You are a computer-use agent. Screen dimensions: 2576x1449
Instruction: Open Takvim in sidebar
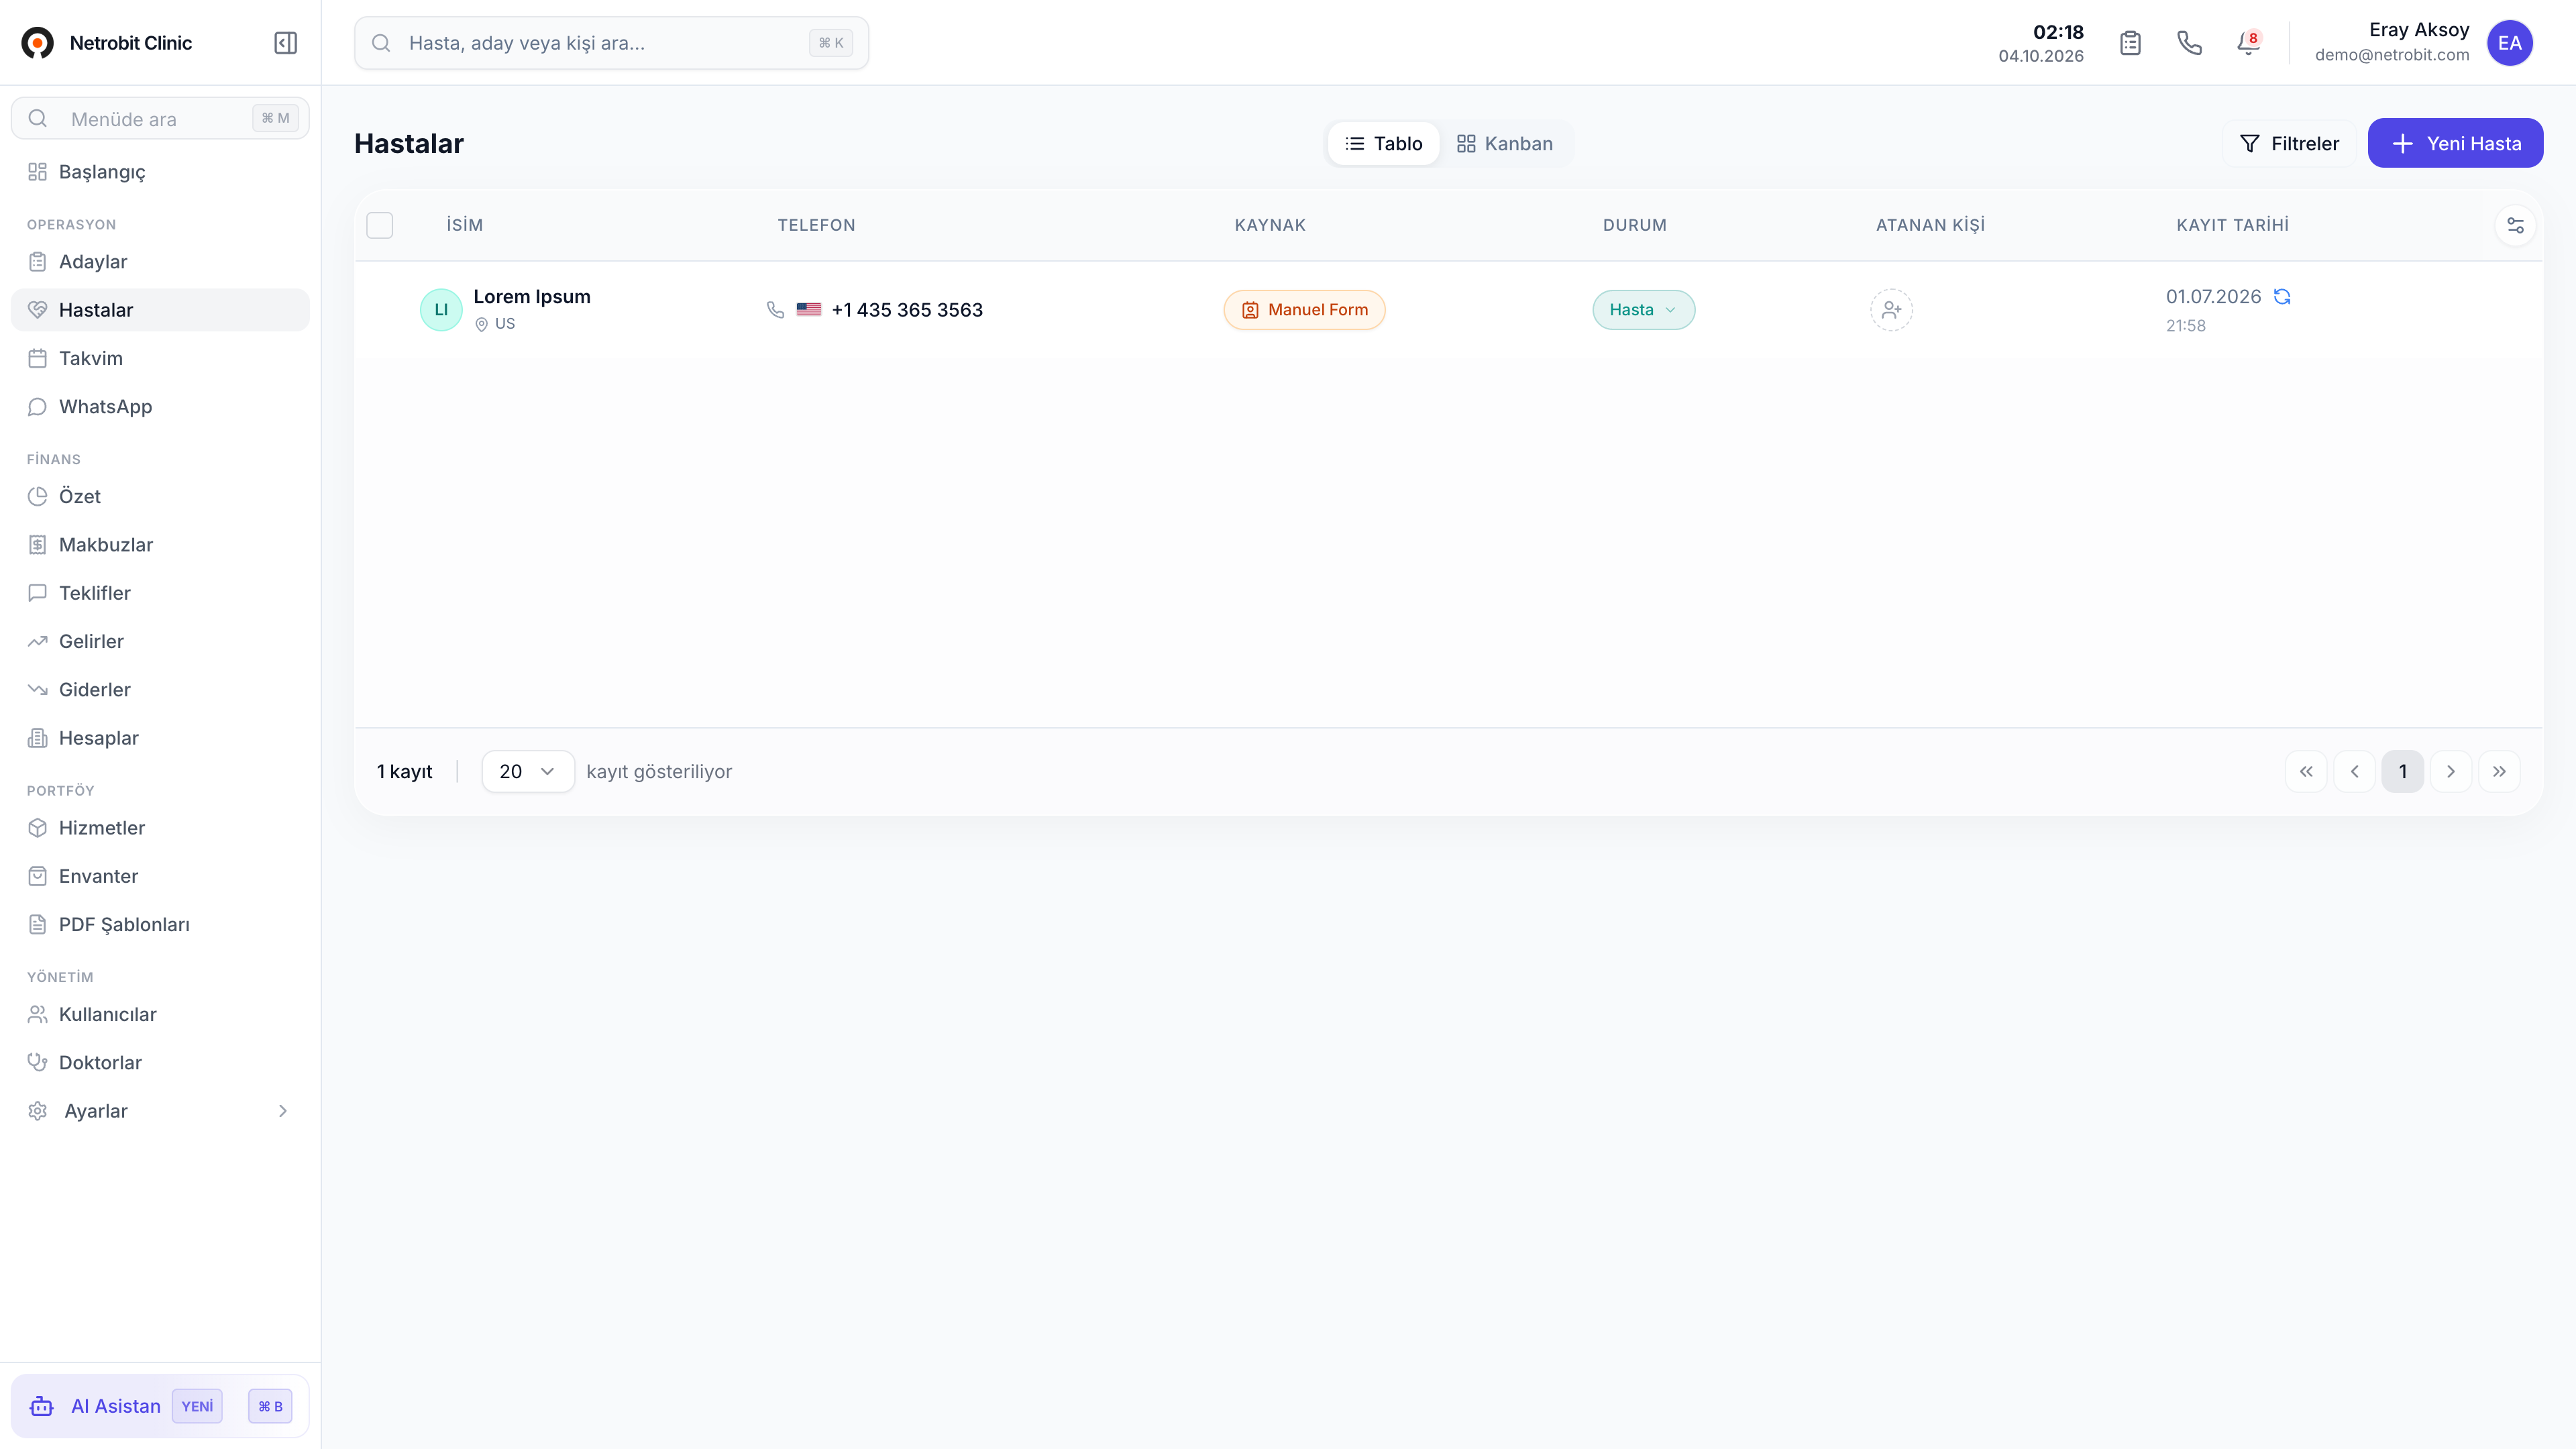[160, 358]
